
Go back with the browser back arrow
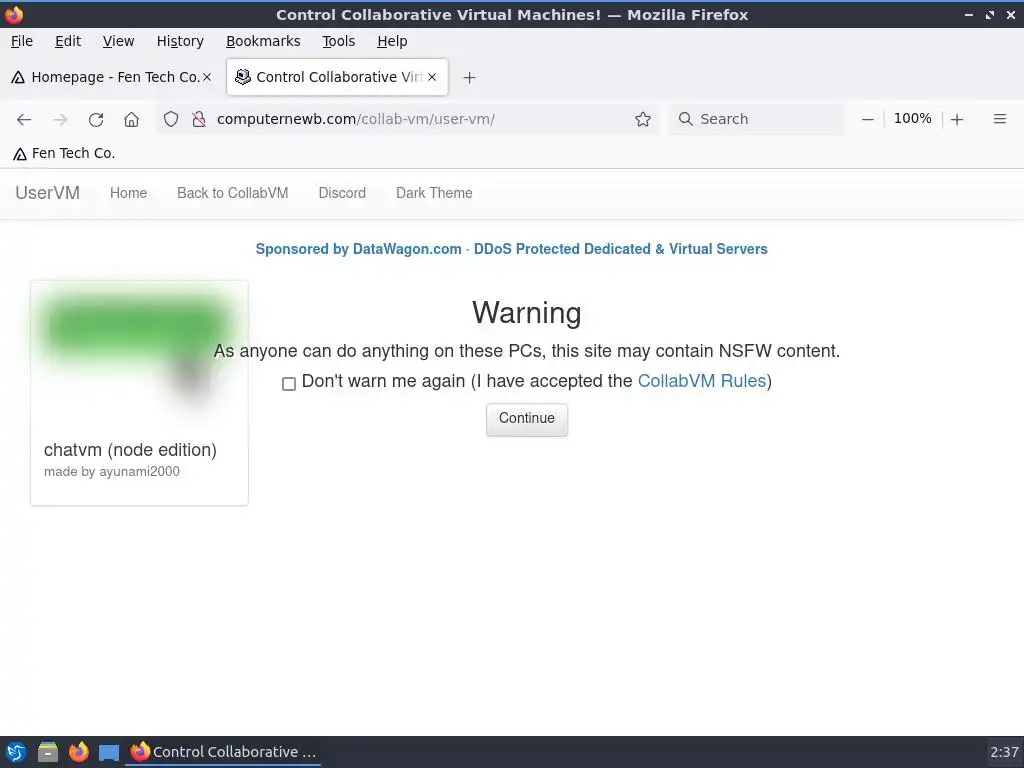coord(24,120)
